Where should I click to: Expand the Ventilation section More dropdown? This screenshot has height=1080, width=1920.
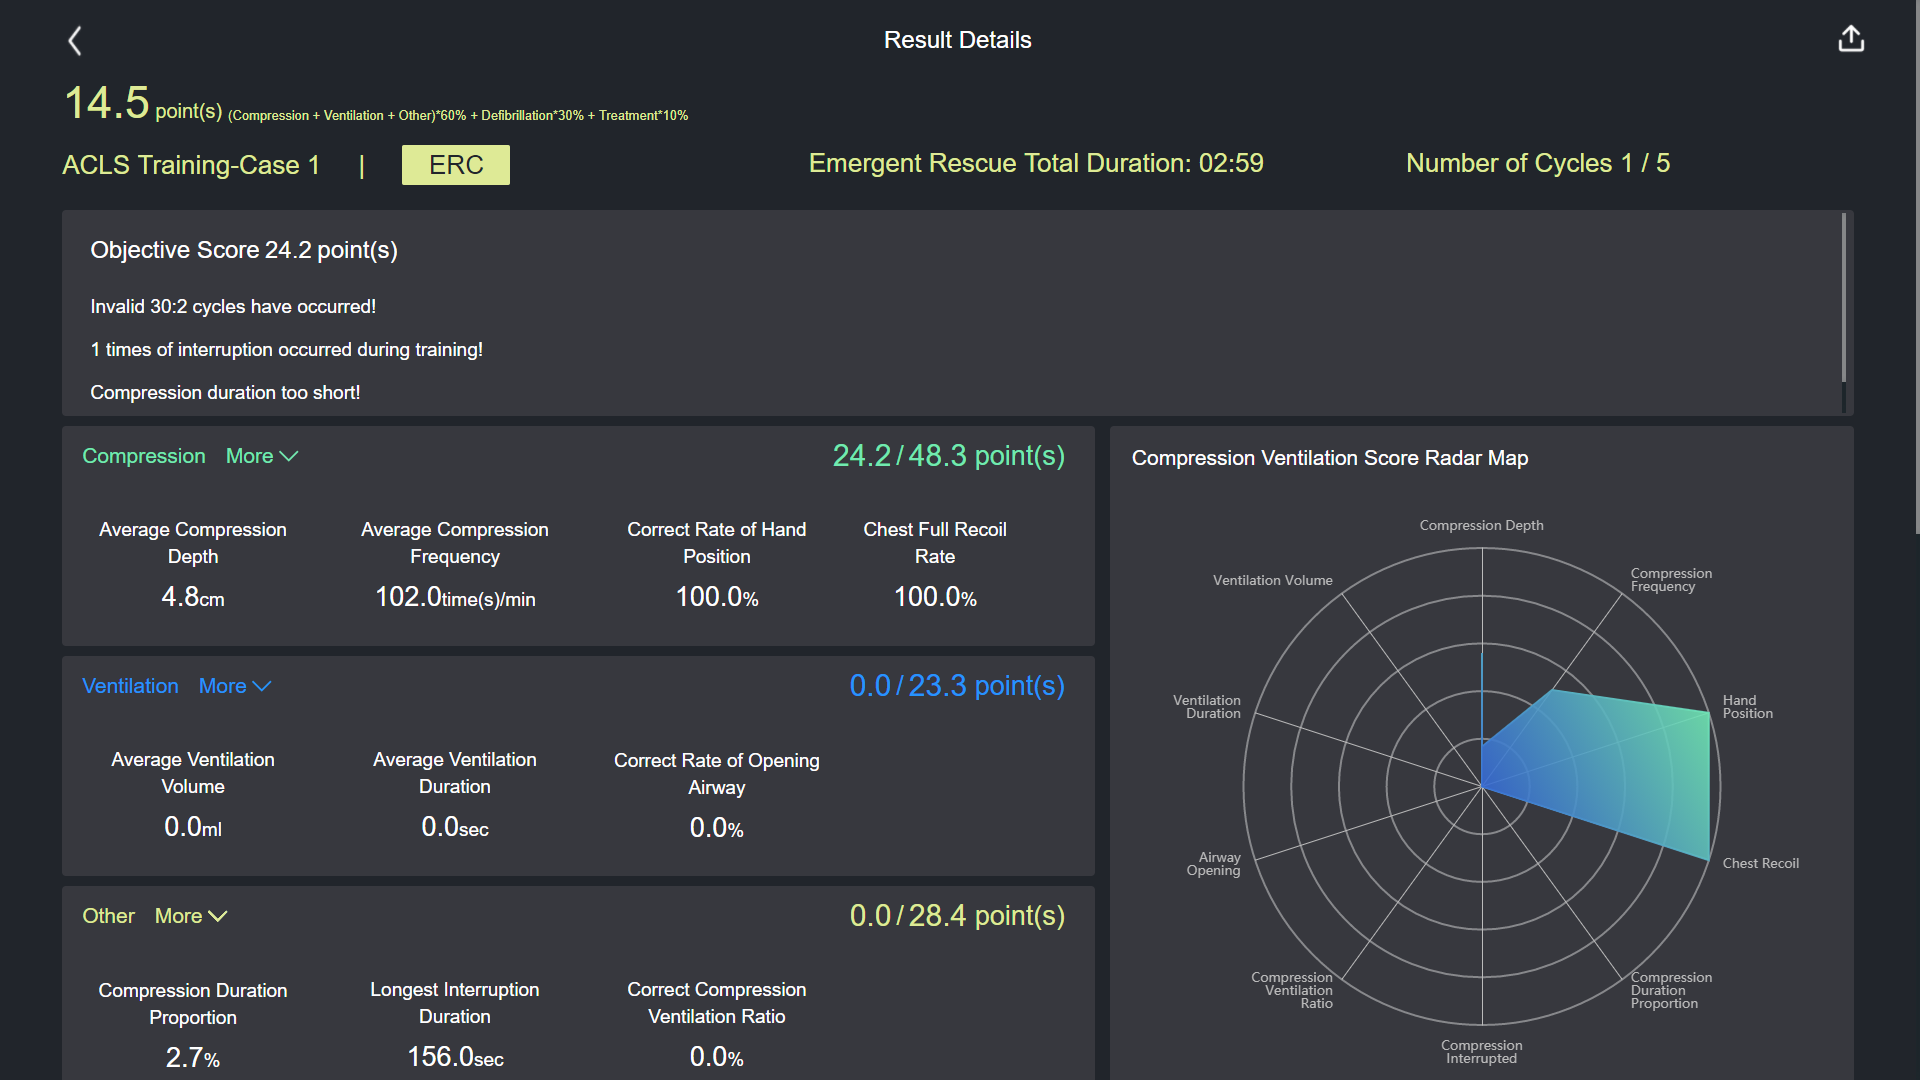point(235,686)
